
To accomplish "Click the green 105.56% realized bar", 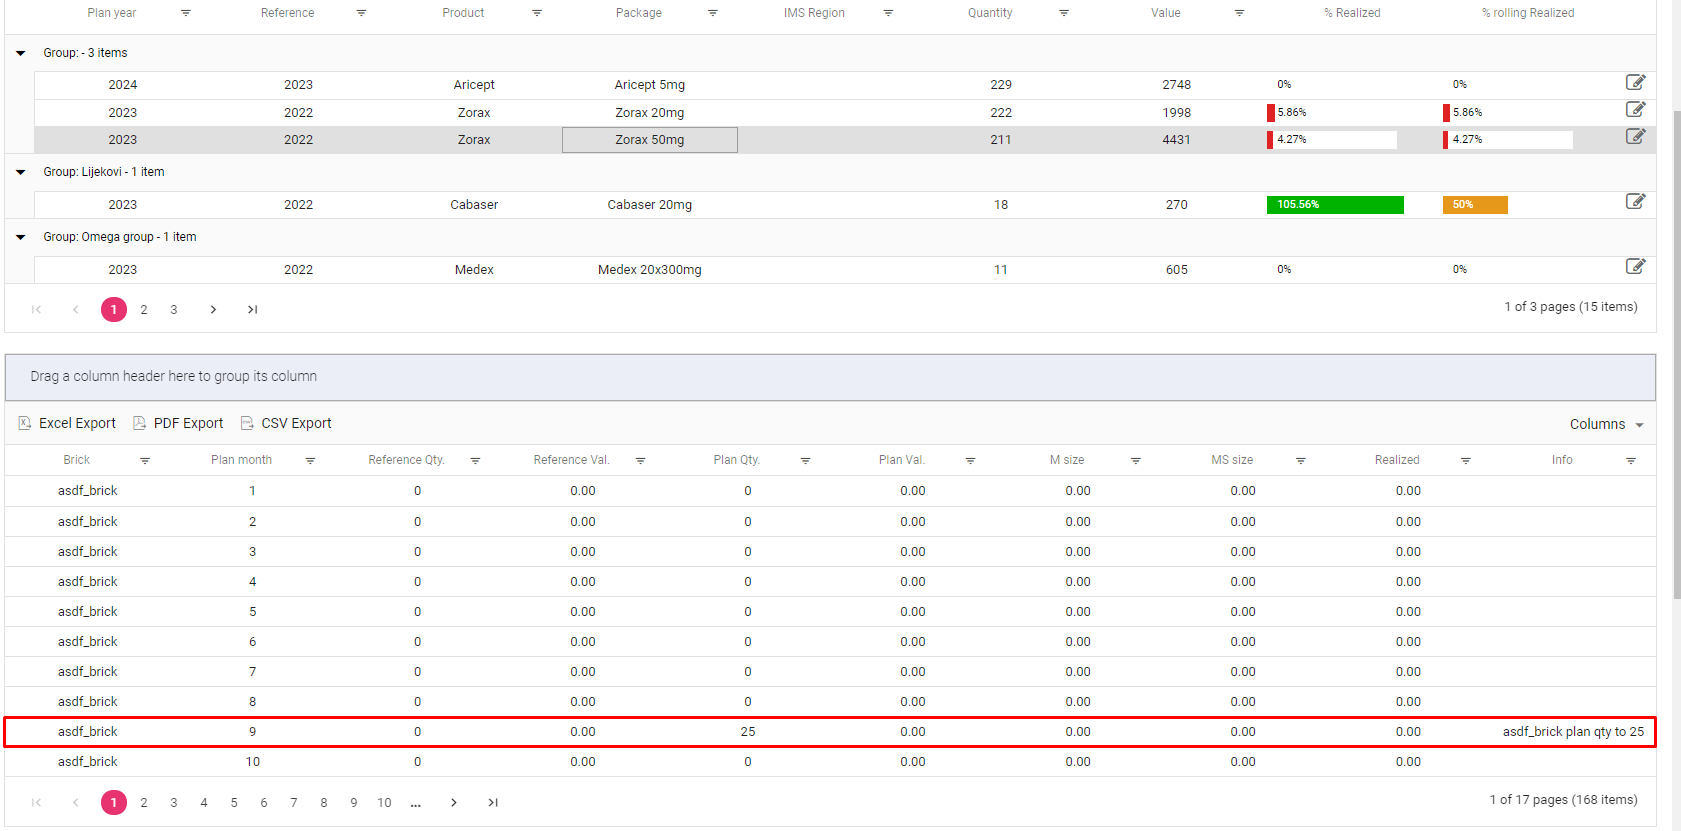I will [1334, 205].
